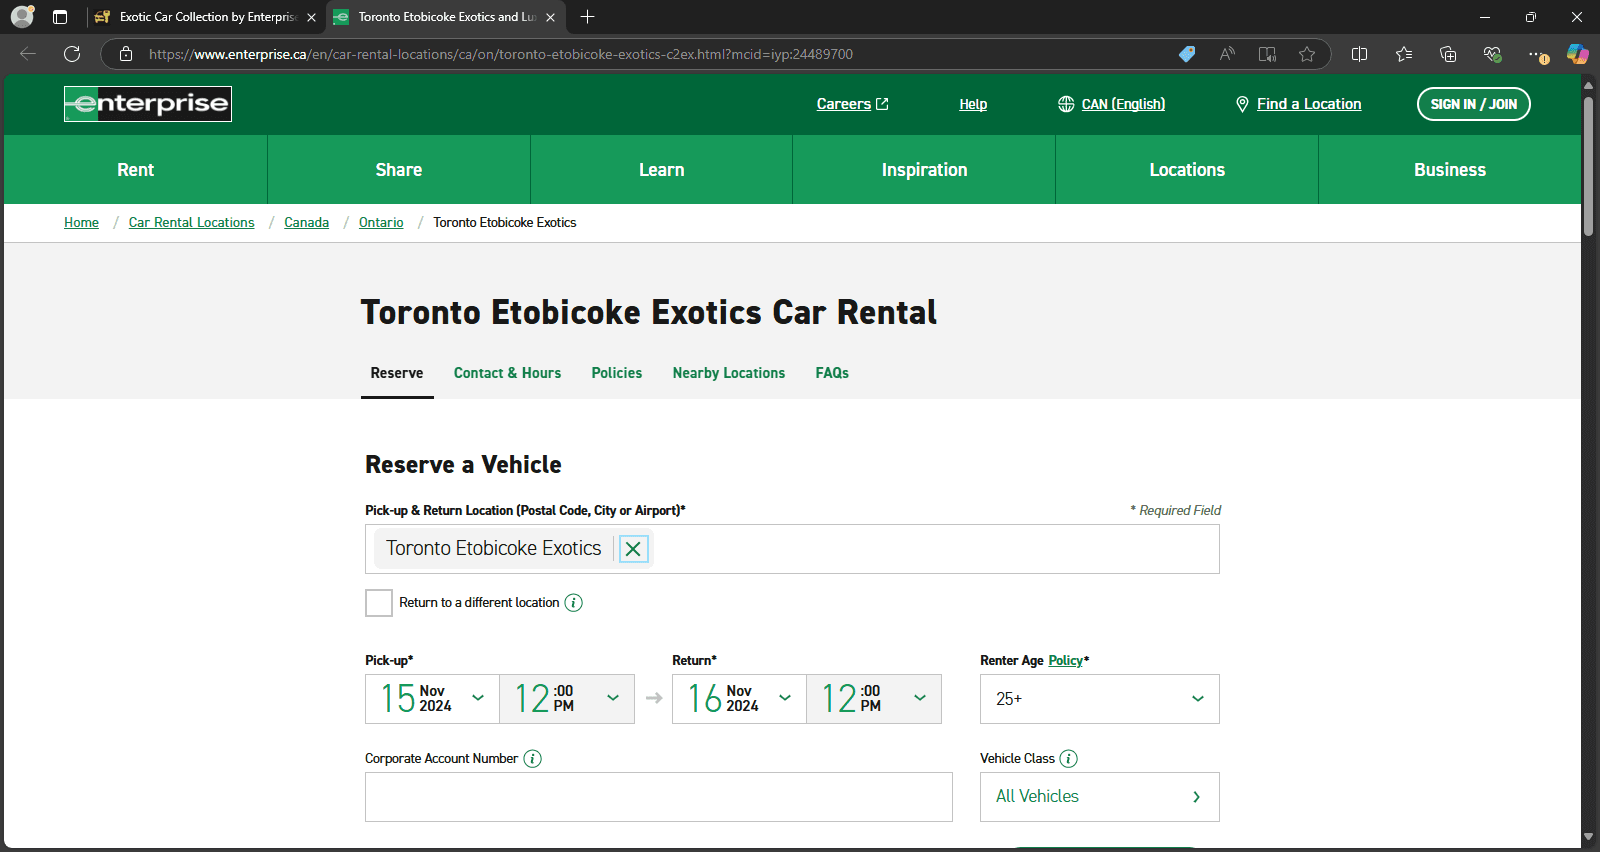
Task: Click info icon next to Return to a different location
Action: tap(573, 603)
